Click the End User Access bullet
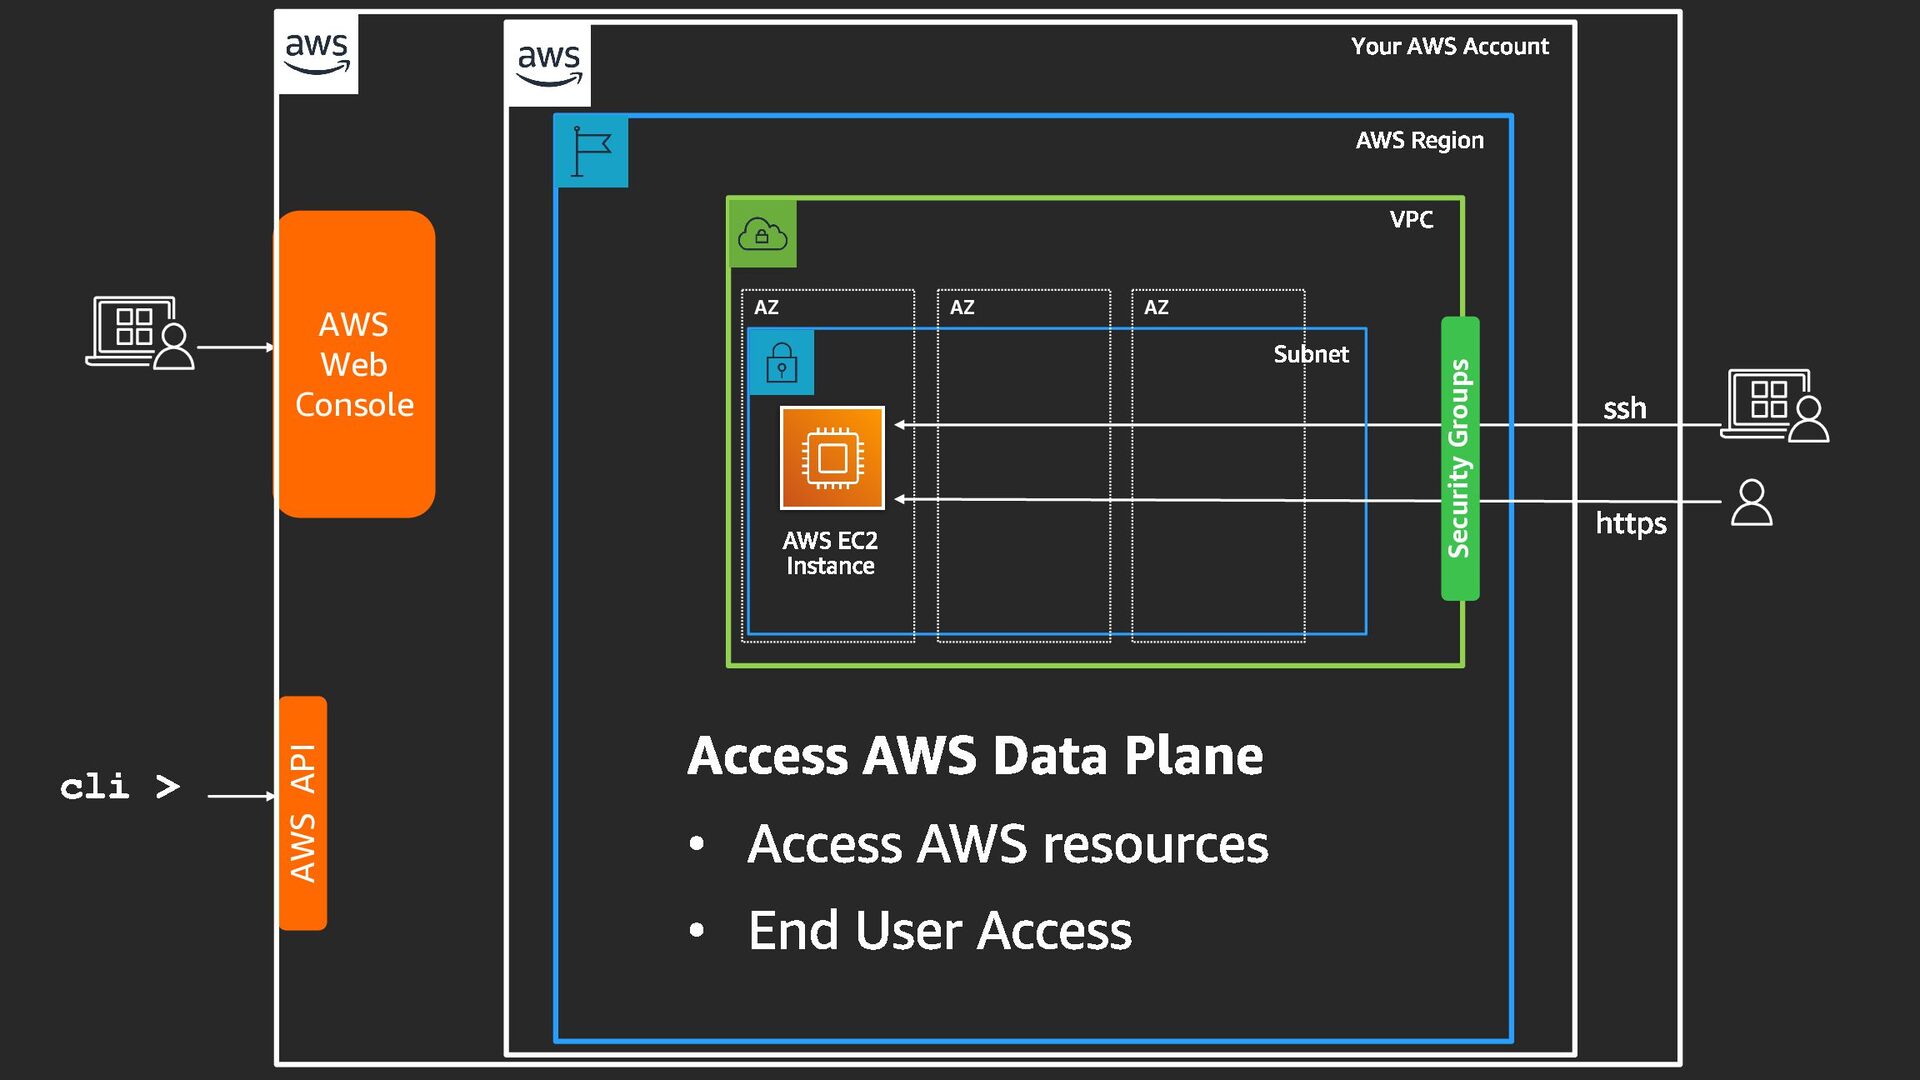Image resolution: width=1920 pixels, height=1080 pixels. point(939,930)
